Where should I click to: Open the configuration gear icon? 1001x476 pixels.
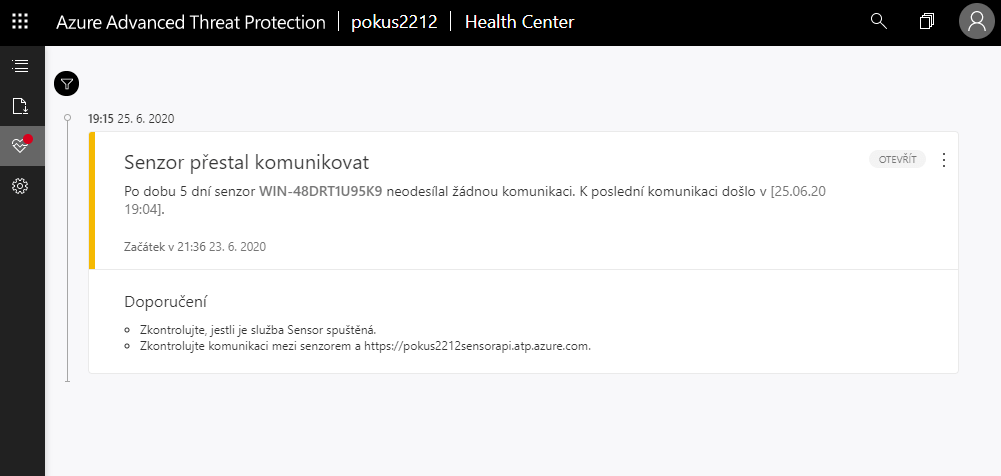20,186
